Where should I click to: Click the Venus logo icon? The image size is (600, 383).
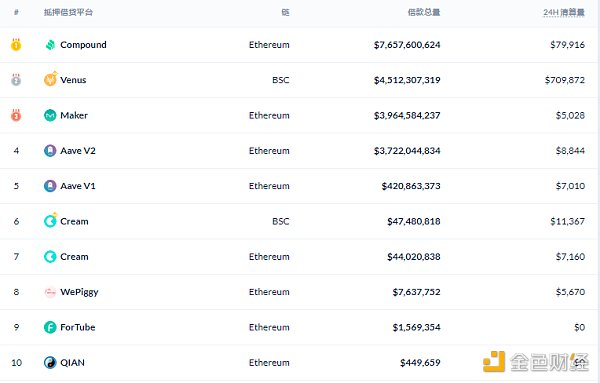pyautogui.click(x=51, y=79)
